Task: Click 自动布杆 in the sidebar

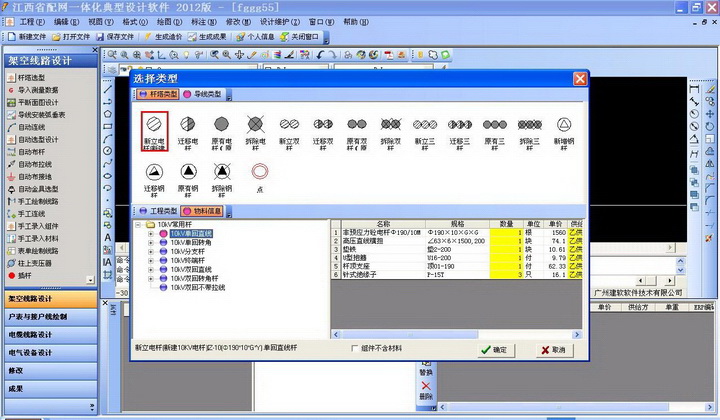Action: [x=27, y=152]
